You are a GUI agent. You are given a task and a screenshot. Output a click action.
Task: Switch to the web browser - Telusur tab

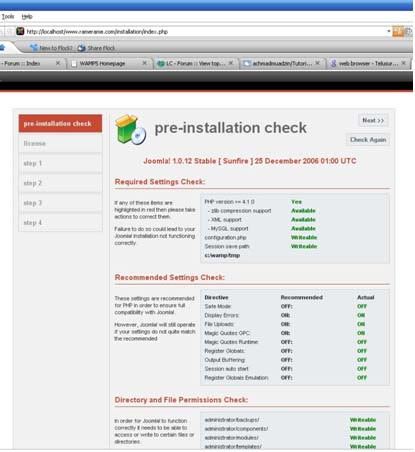369,63
